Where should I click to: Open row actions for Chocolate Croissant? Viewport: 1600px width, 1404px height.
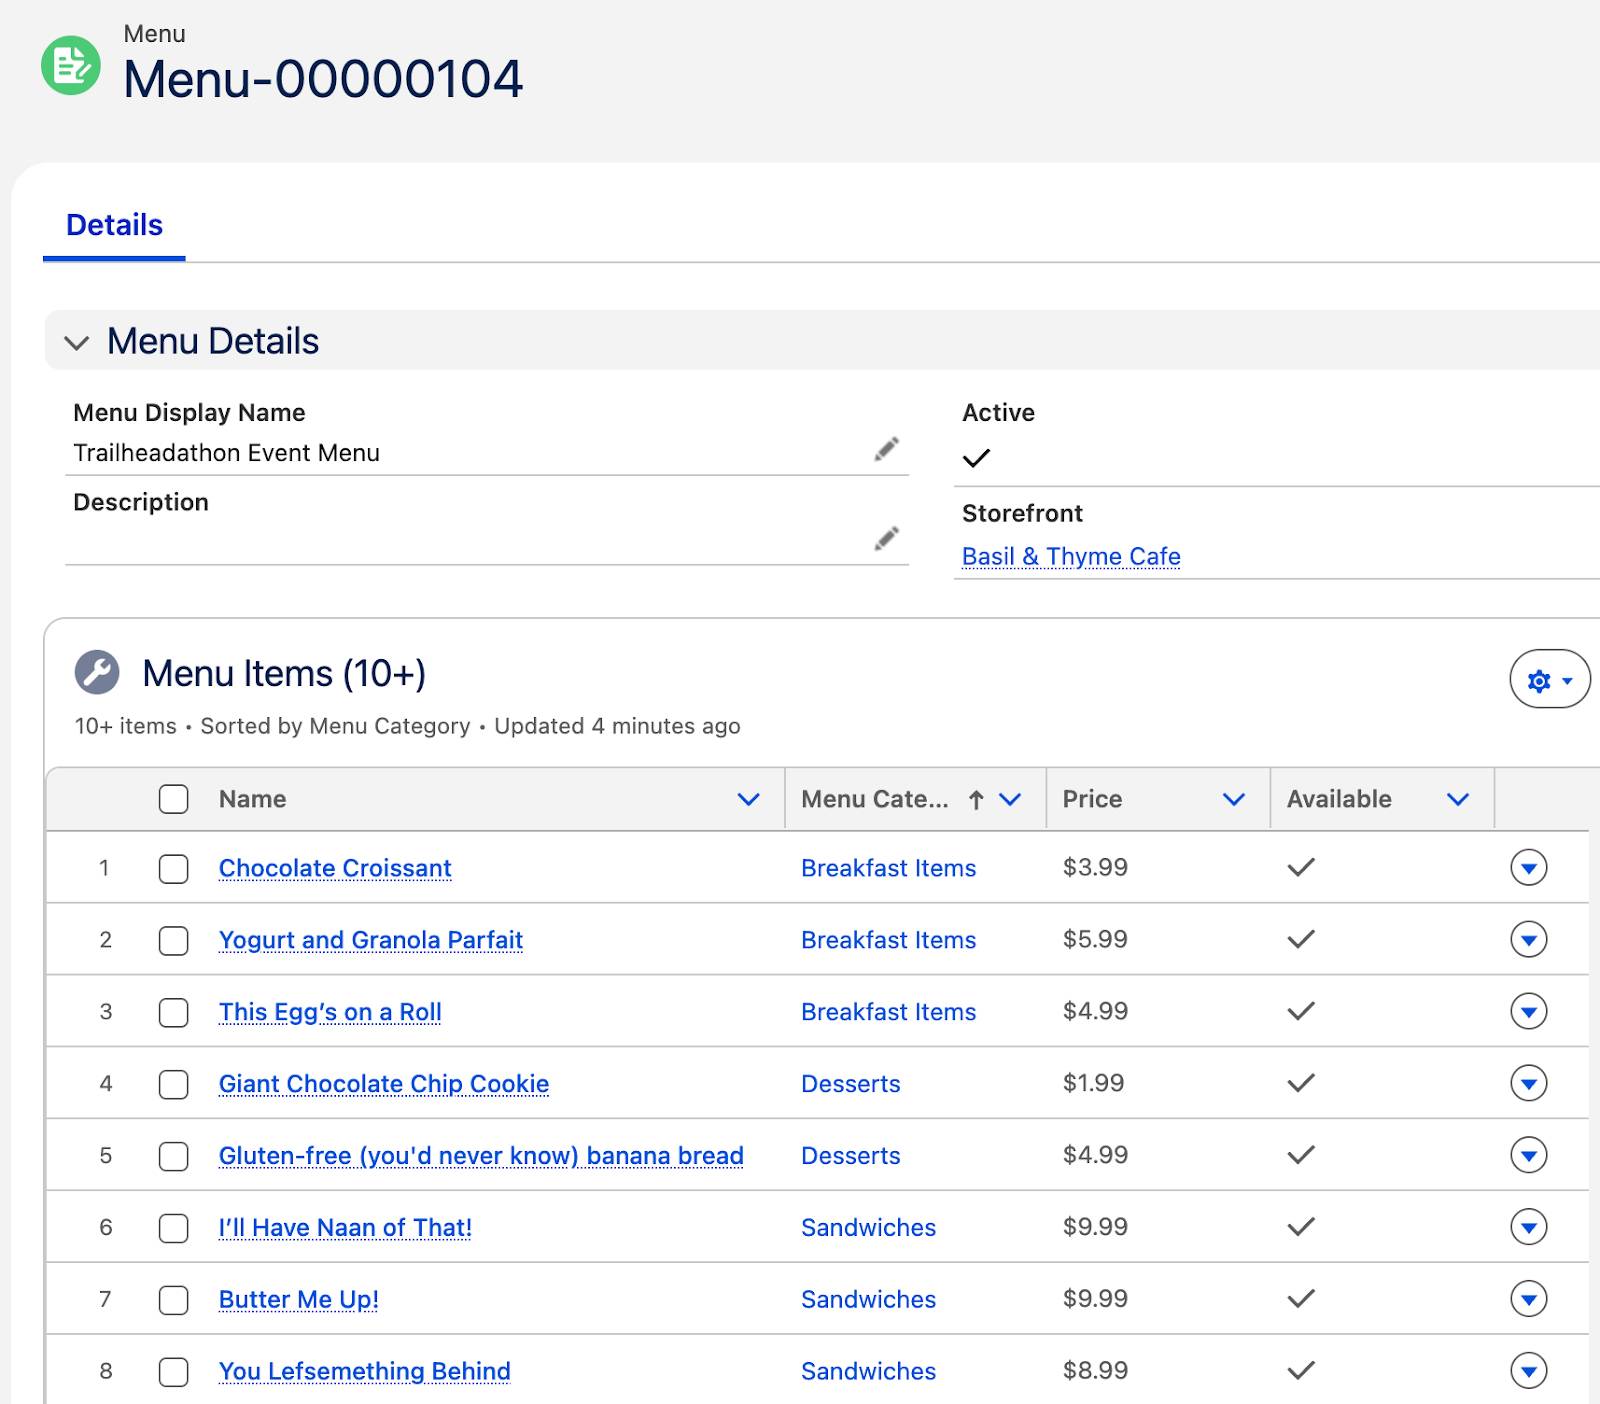(1529, 867)
